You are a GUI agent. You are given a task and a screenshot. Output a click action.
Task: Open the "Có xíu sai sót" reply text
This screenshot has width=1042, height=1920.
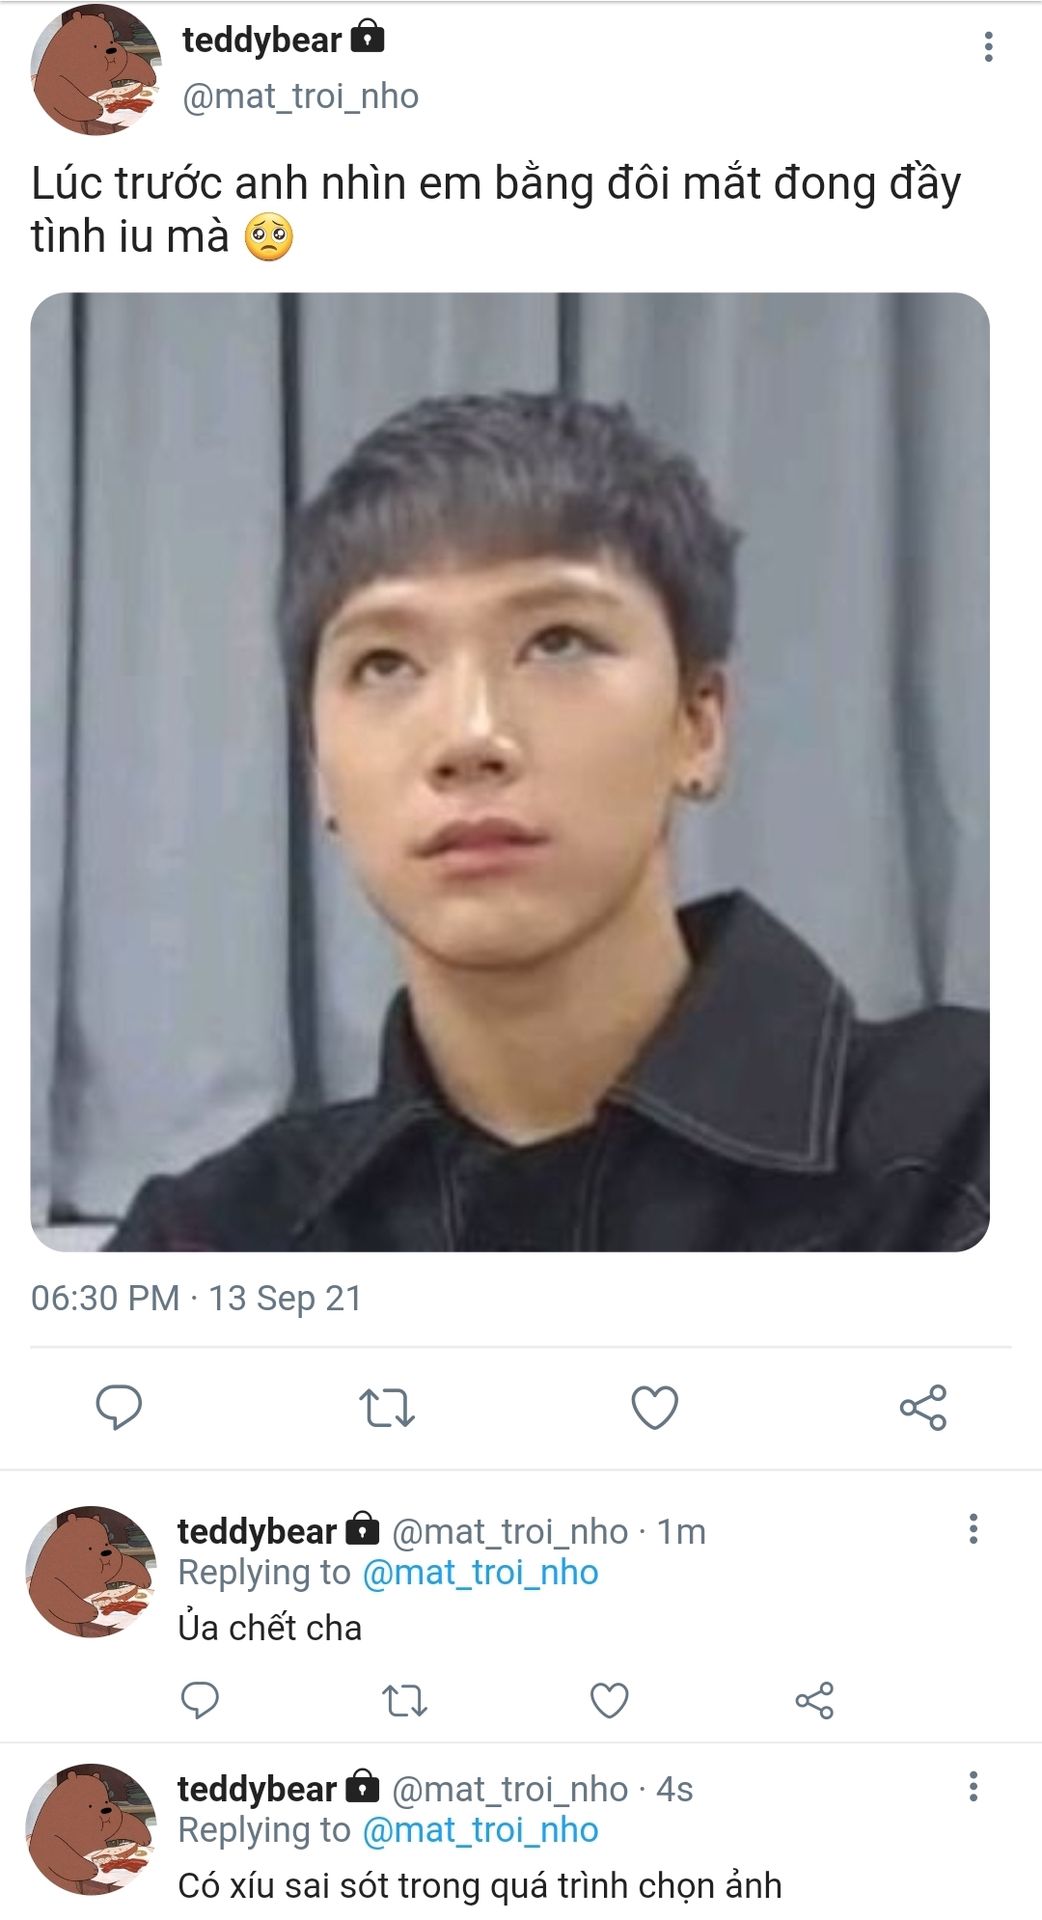tap(479, 1886)
